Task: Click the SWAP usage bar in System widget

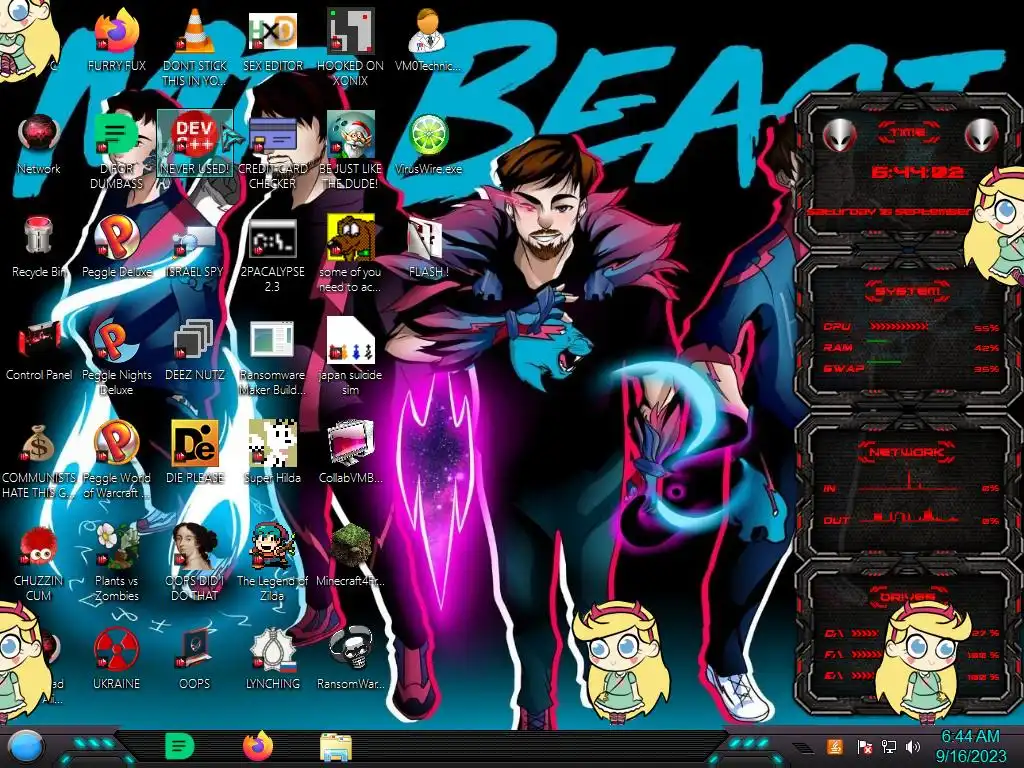Action: click(x=884, y=361)
